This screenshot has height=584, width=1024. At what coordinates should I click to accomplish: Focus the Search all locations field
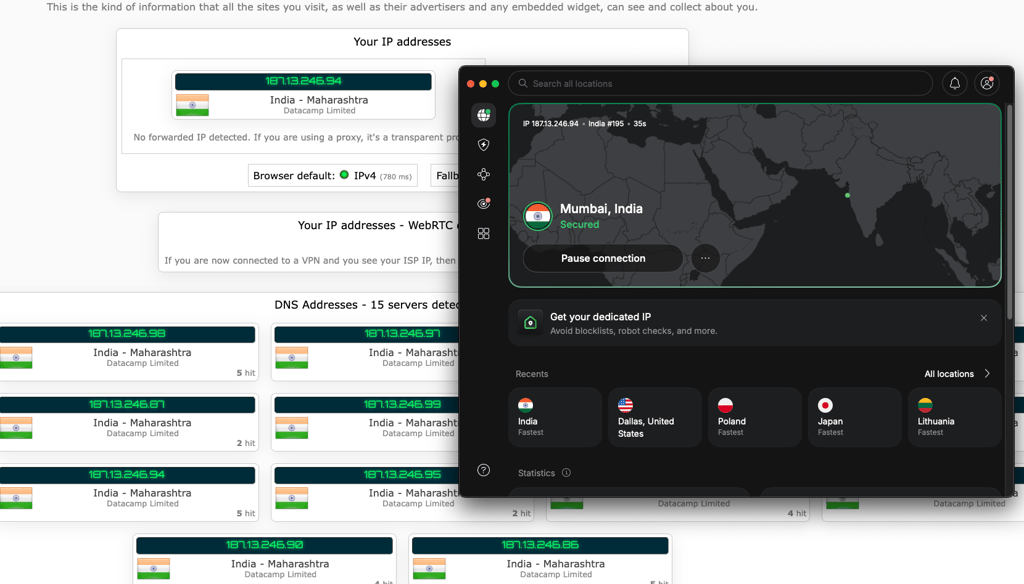720,84
